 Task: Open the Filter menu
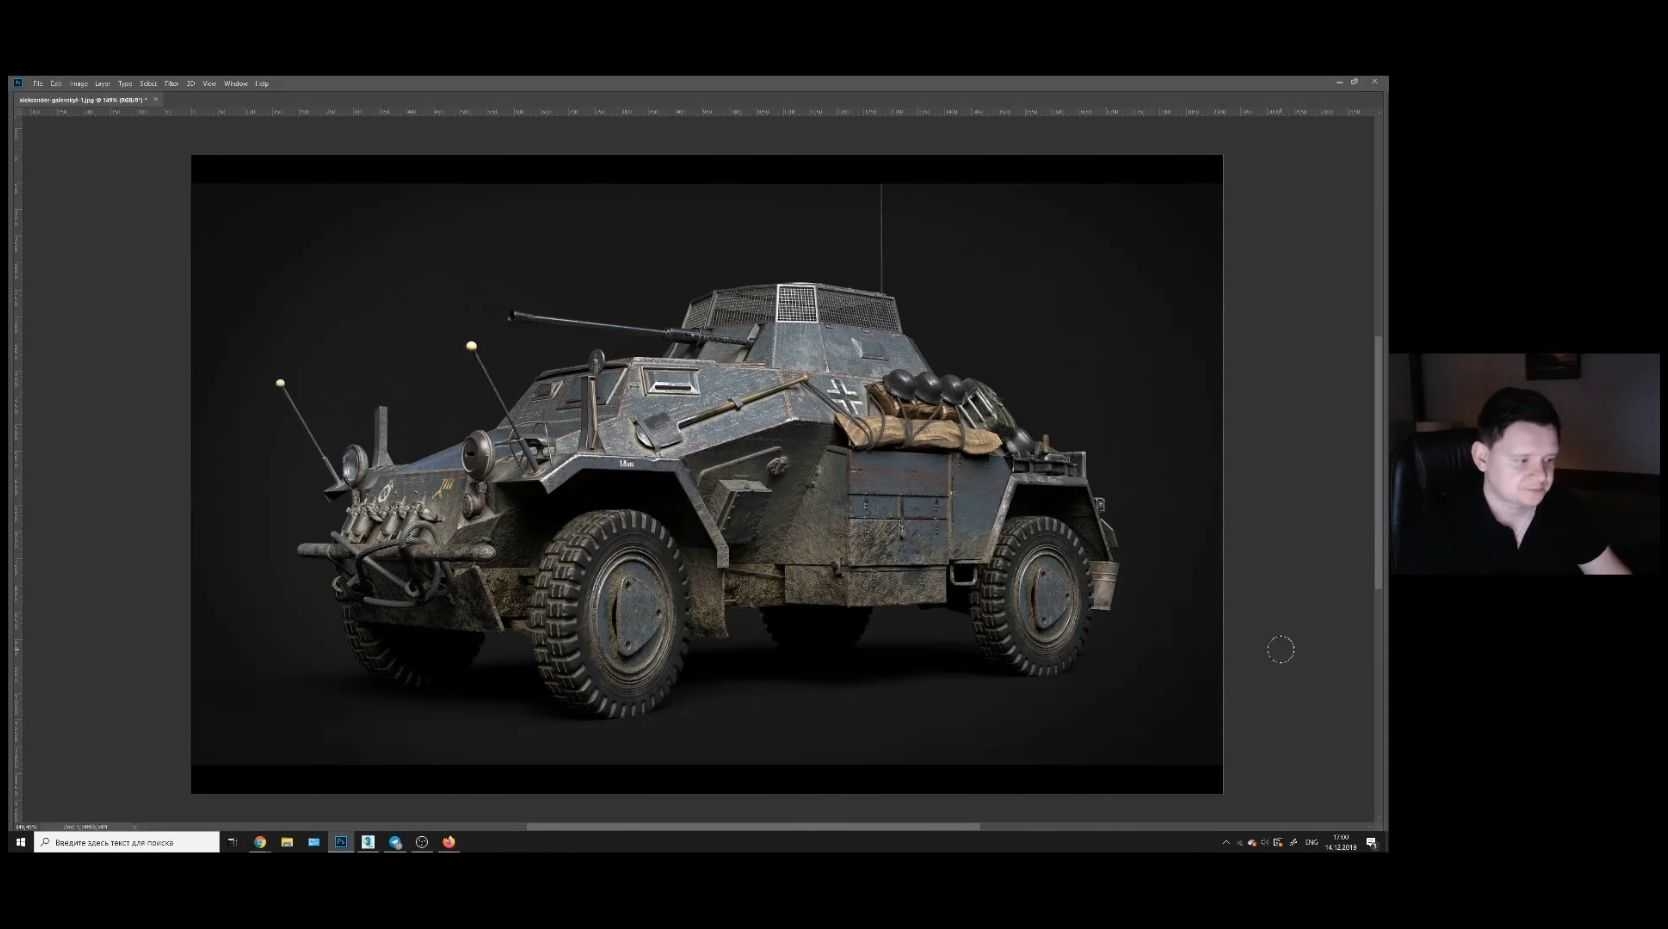click(x=171, y=84)
